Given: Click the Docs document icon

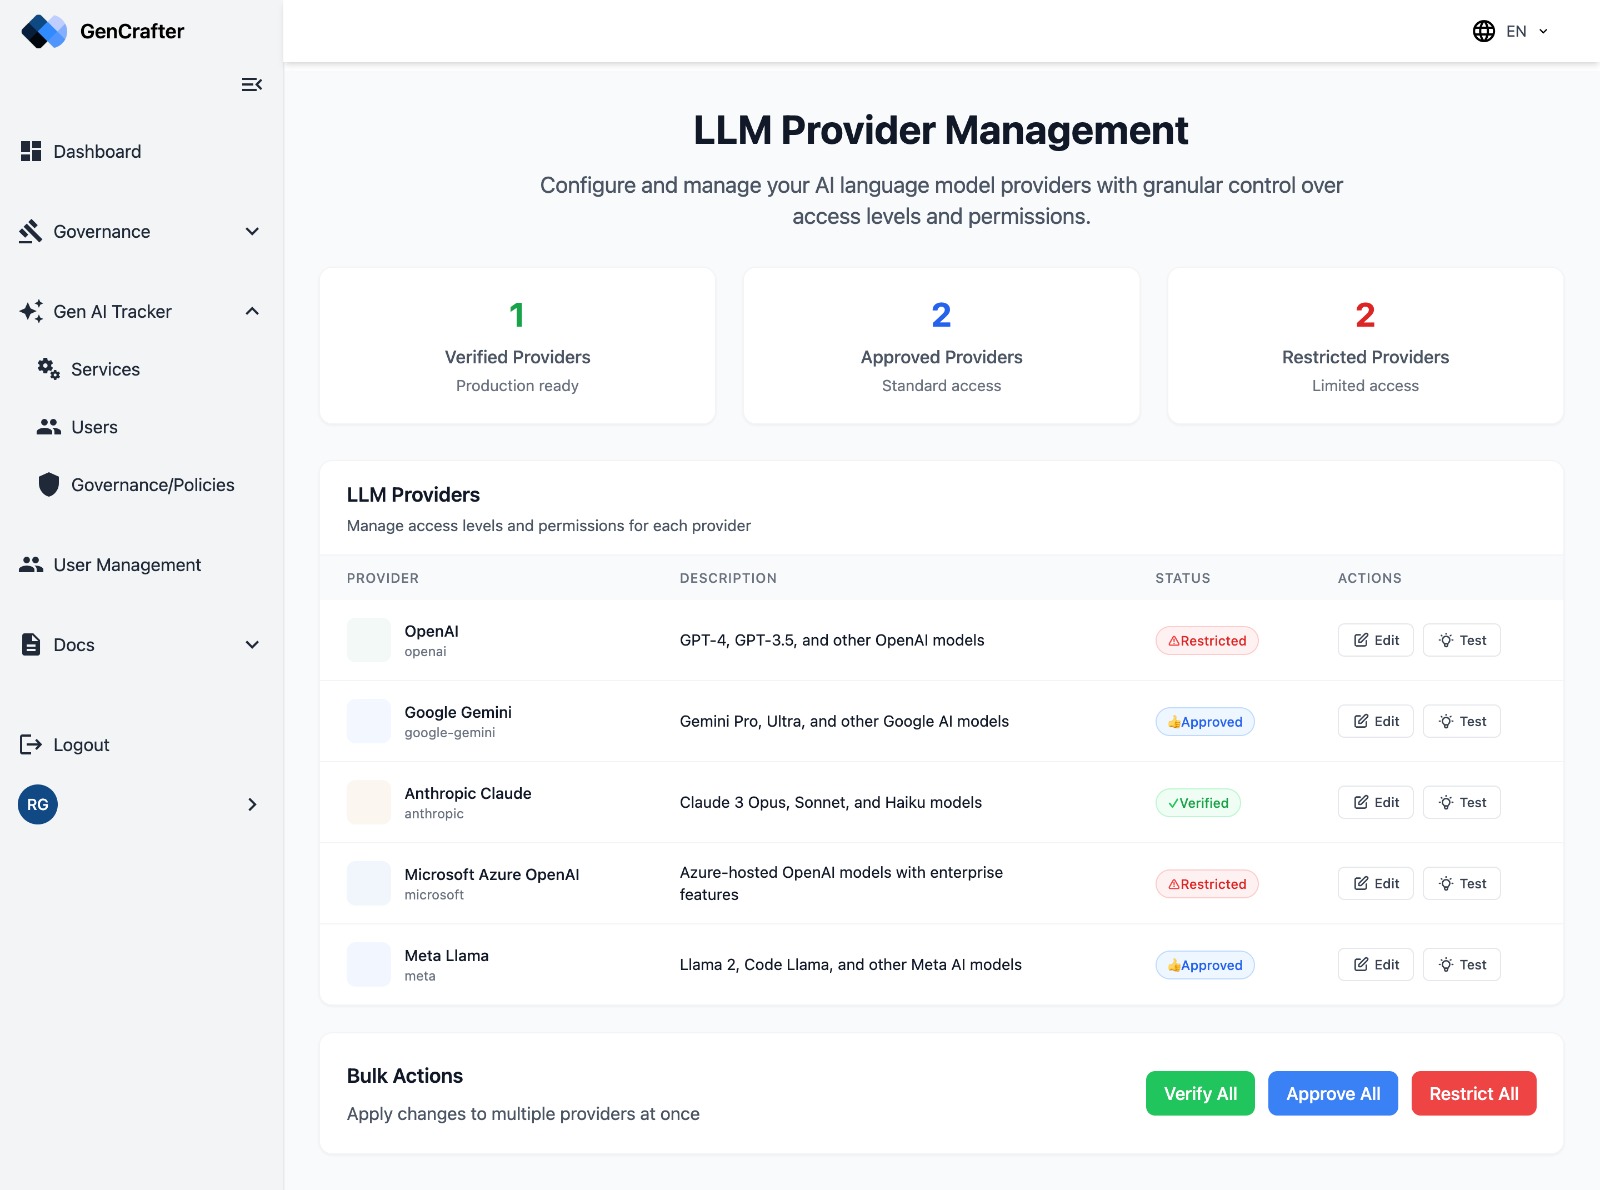Looking at the screenshot, I should coord(31,645).
